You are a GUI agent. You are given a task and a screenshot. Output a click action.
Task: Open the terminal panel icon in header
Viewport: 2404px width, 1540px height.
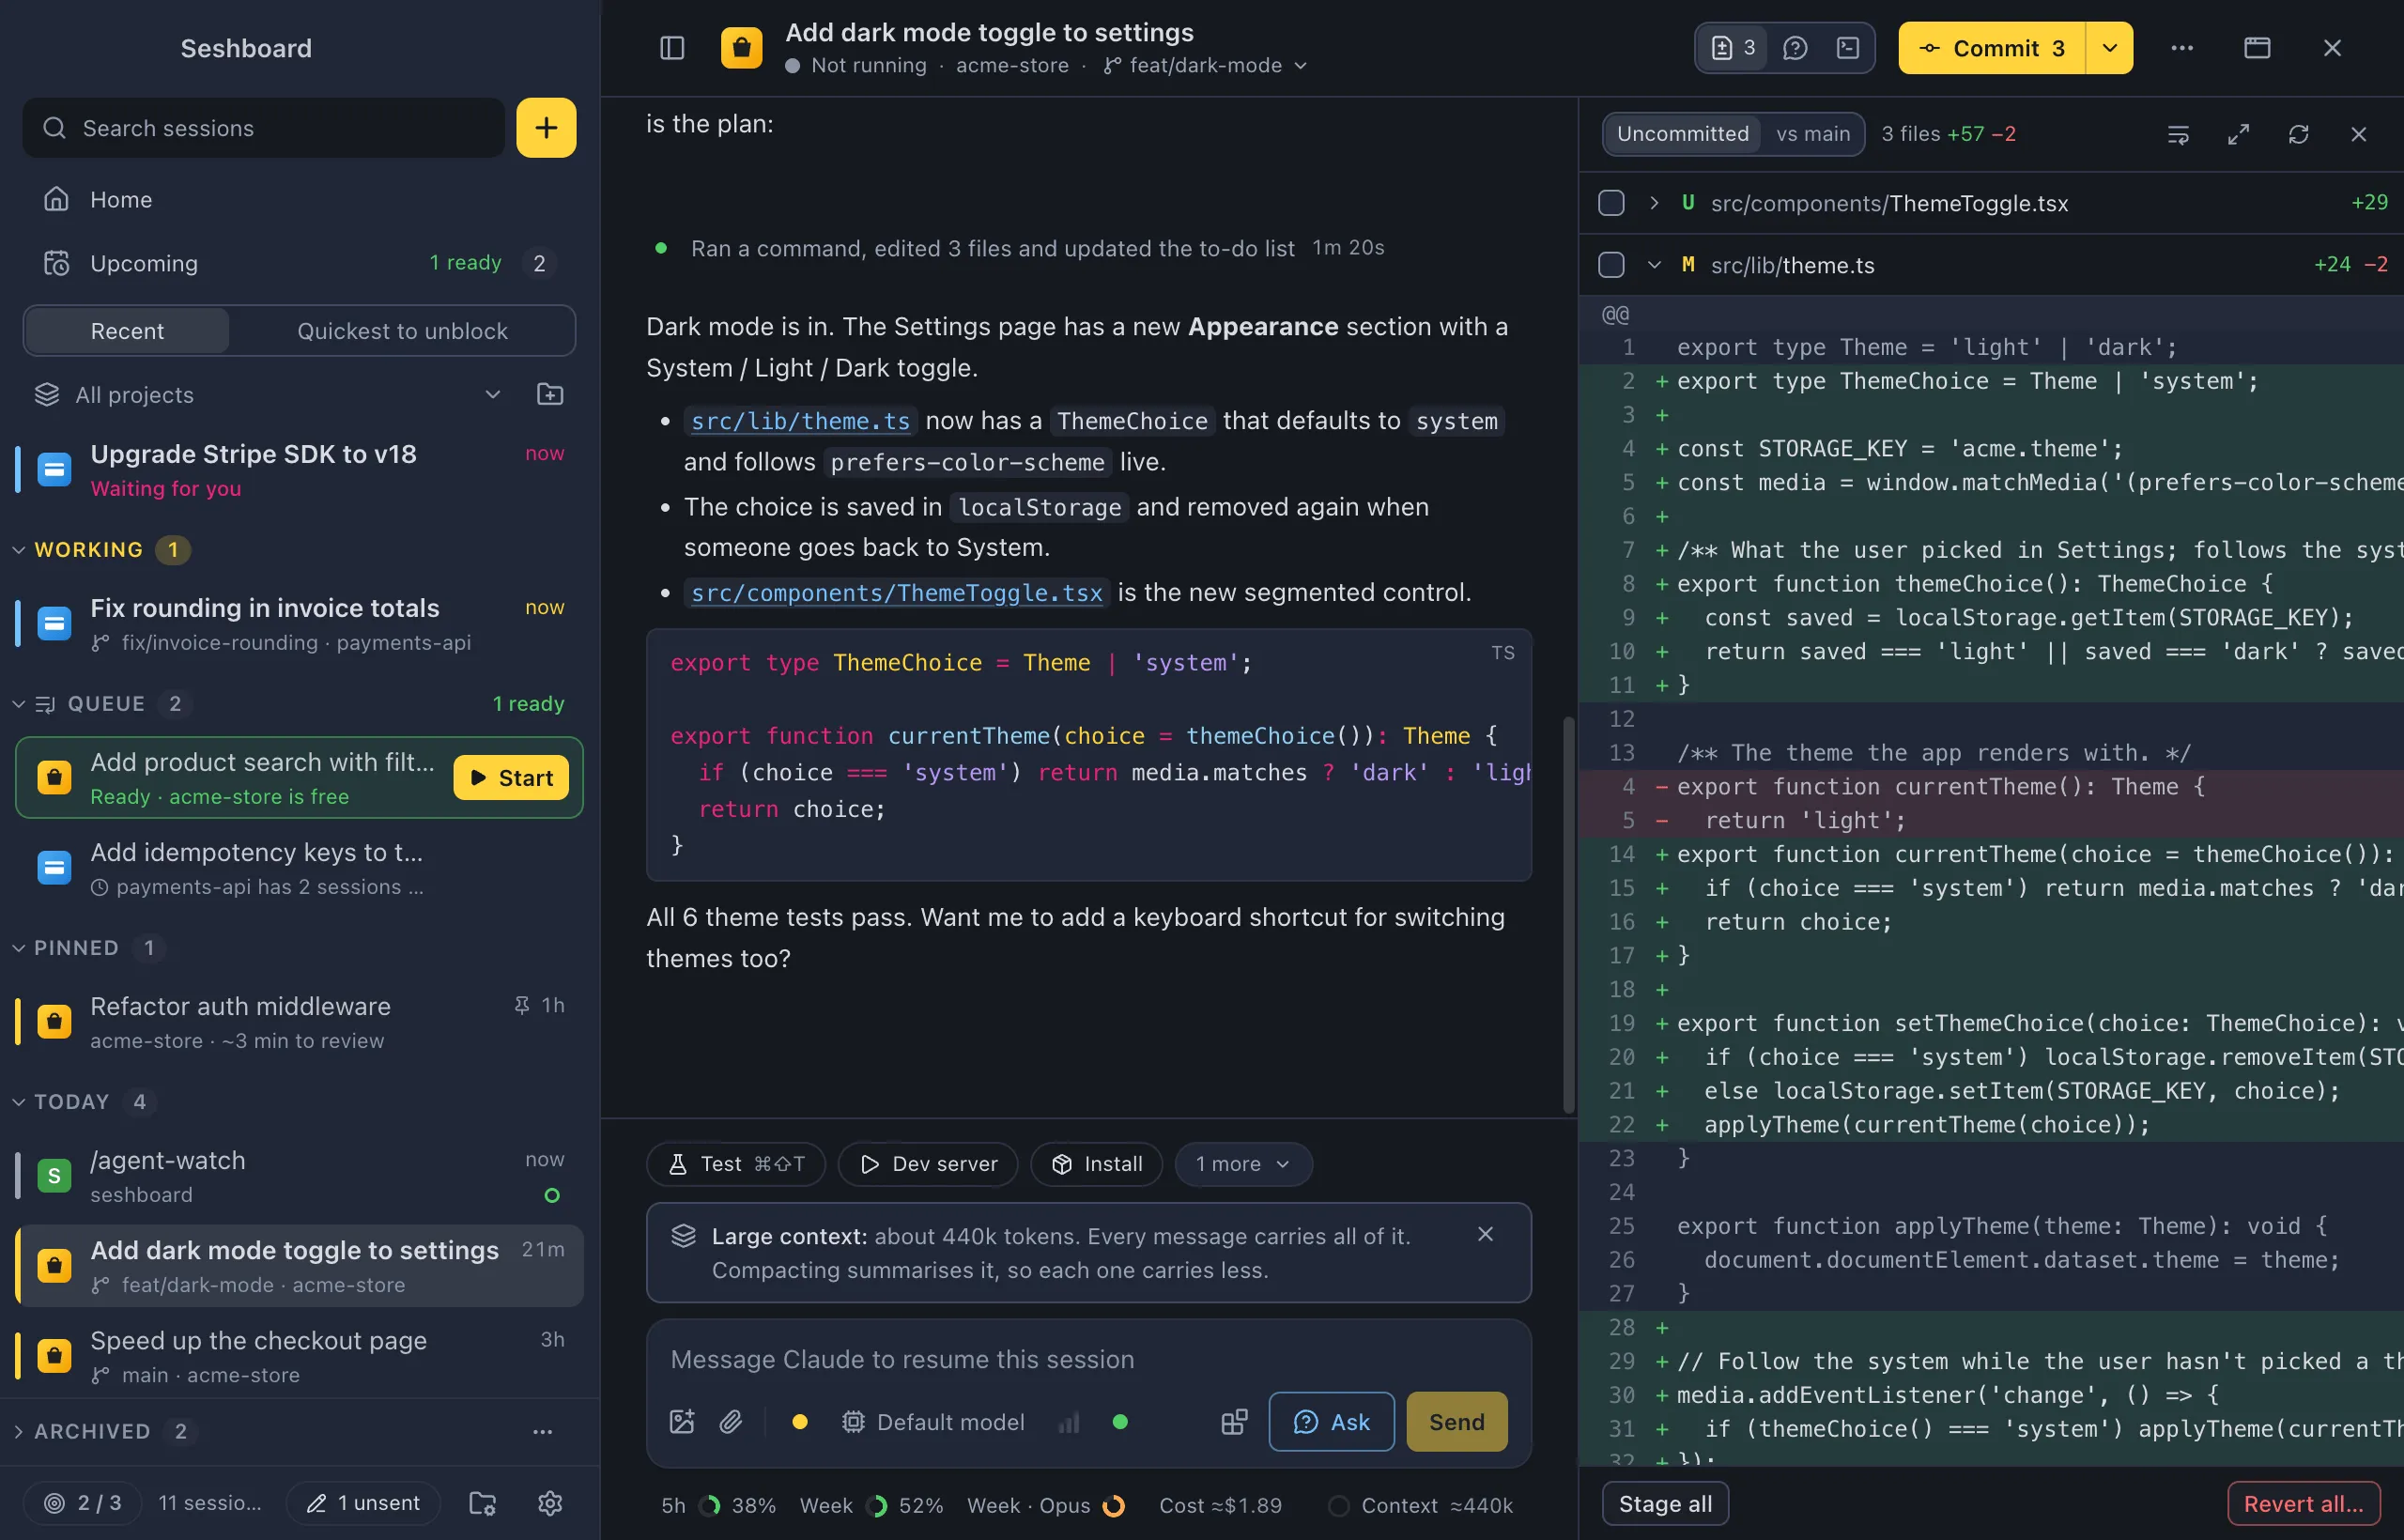(x=1848, y=48)
